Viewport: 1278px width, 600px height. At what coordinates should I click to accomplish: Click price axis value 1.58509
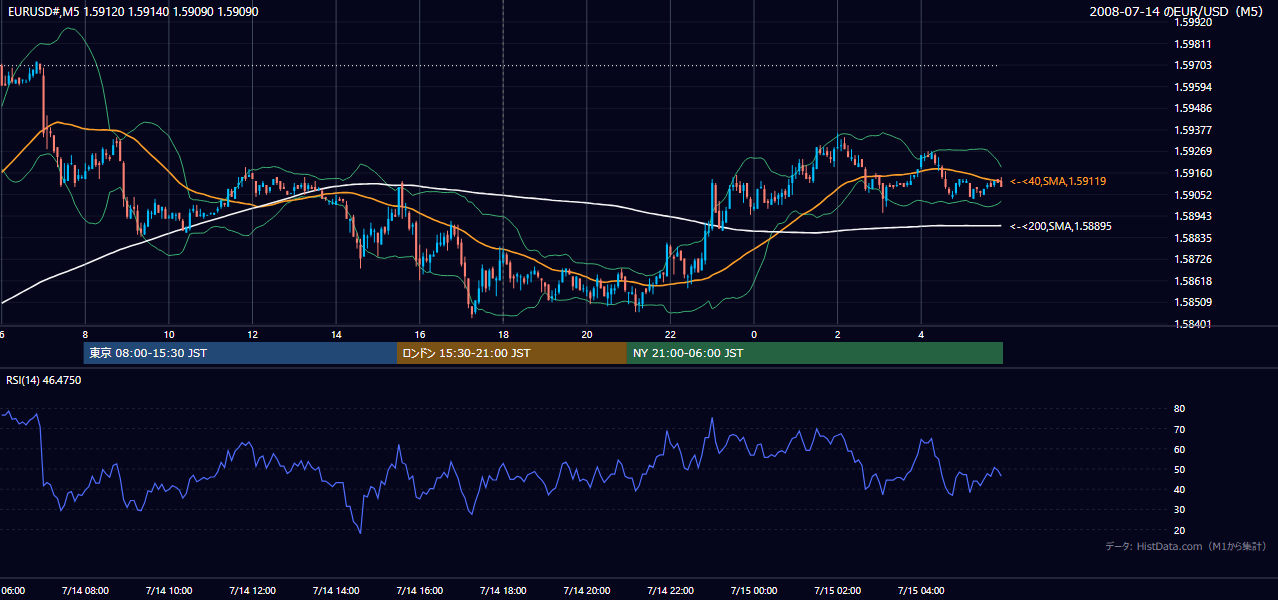(x=1193, y=302)
